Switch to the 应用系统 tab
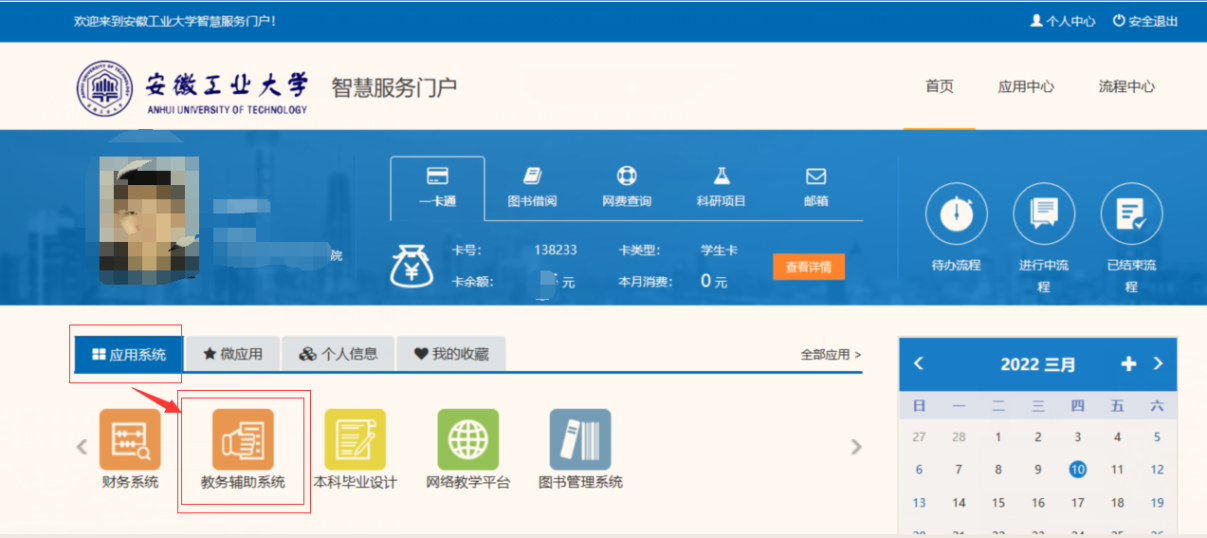This screenshot has width=1207, height=538. (129, 354)
